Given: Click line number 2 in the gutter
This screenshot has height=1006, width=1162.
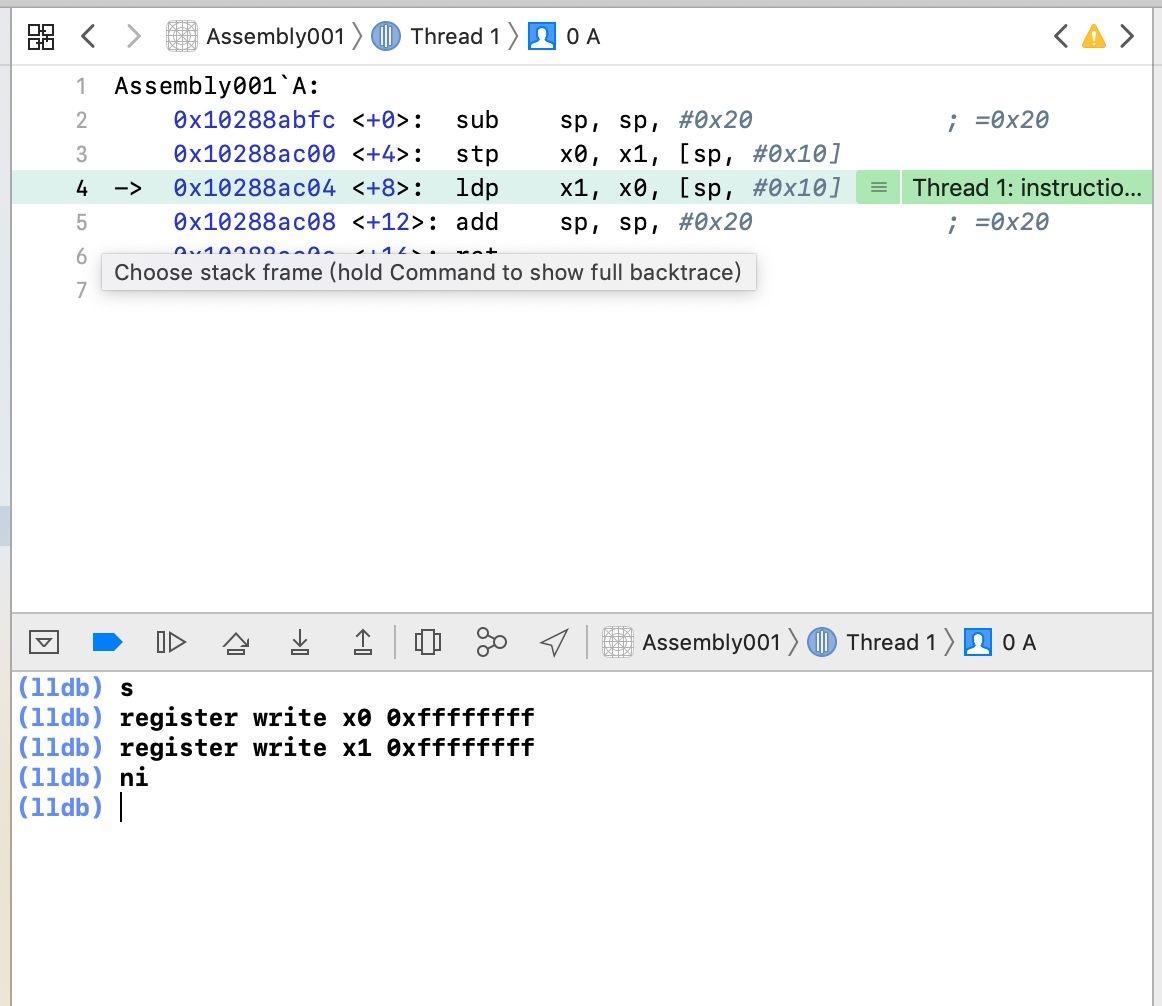Looking at the screenshot, I should [x=82, y=120].
